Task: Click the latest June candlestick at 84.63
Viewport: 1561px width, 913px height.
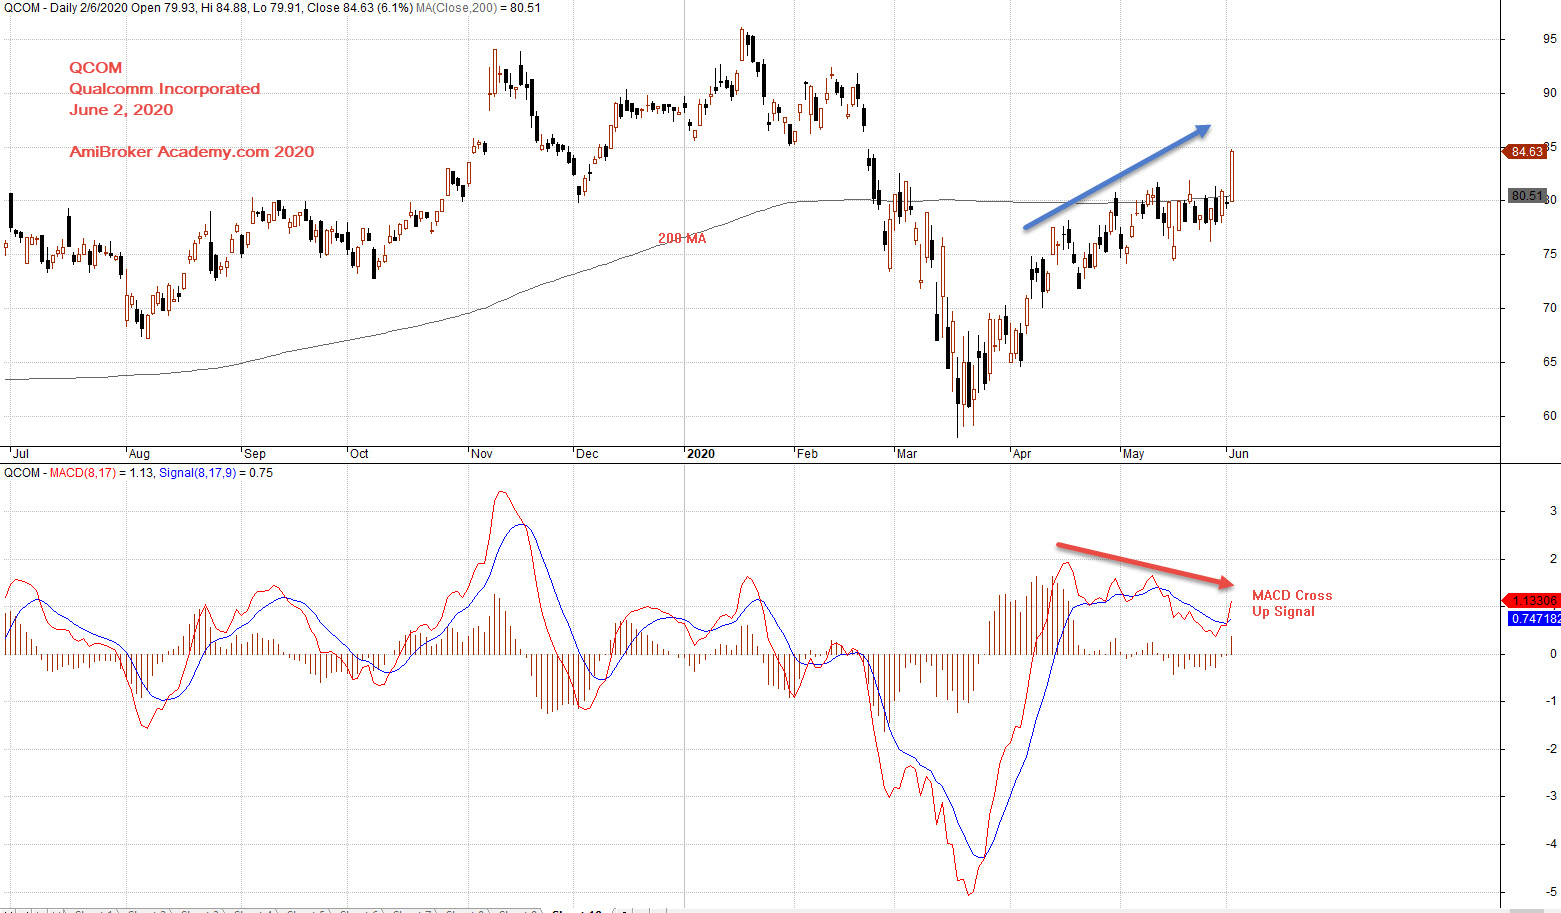Action: coord(1232,176)
